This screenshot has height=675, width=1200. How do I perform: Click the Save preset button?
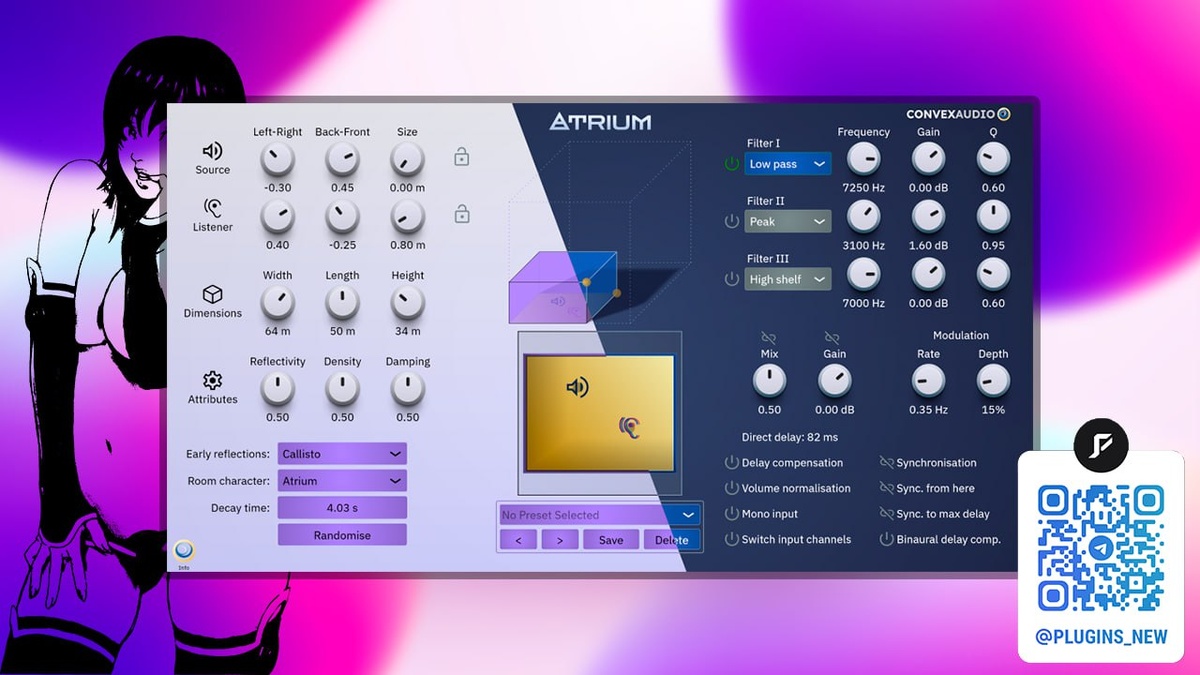pos(611,540)
